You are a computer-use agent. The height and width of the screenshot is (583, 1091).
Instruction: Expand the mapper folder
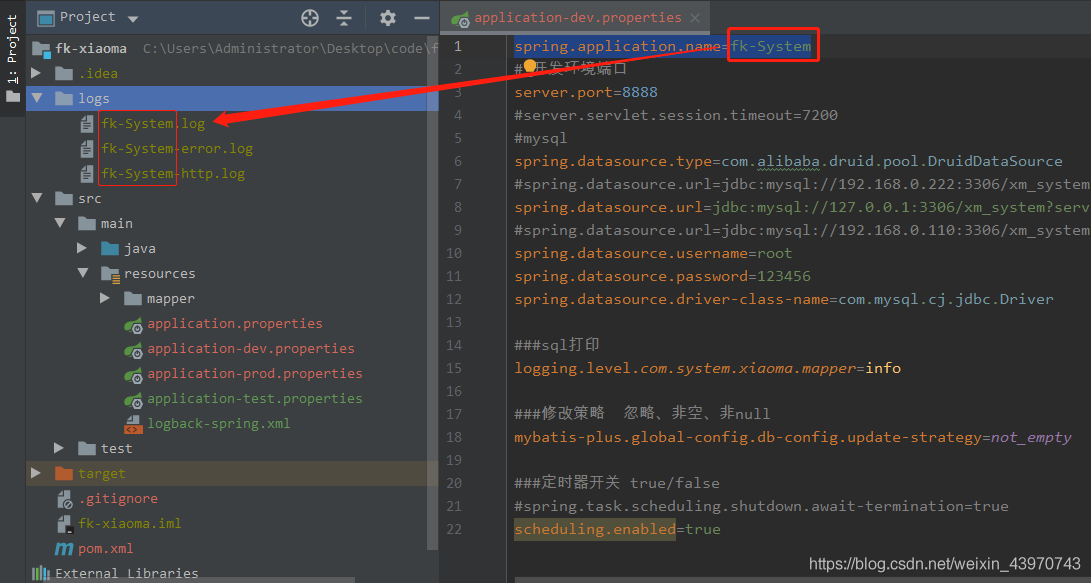coord(104,298)
